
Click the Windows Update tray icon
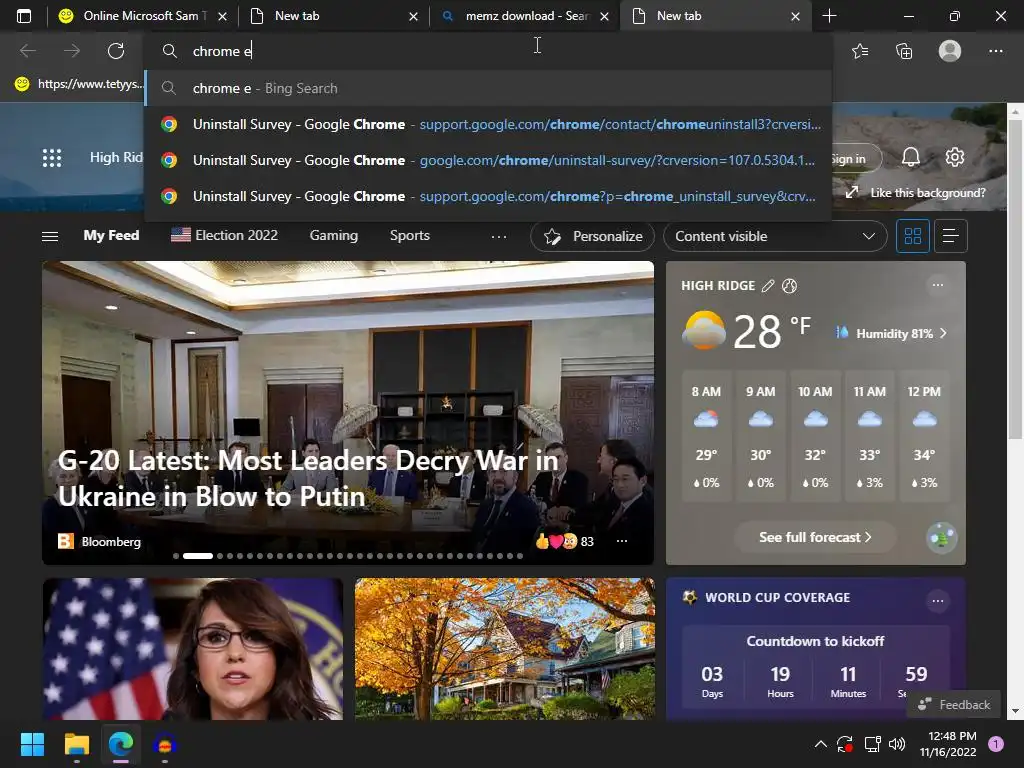[844, 744]
